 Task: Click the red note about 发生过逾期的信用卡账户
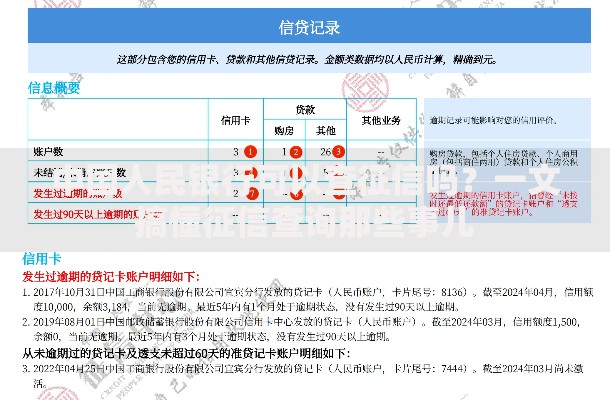pyautogui.click(x=503, y=204)
